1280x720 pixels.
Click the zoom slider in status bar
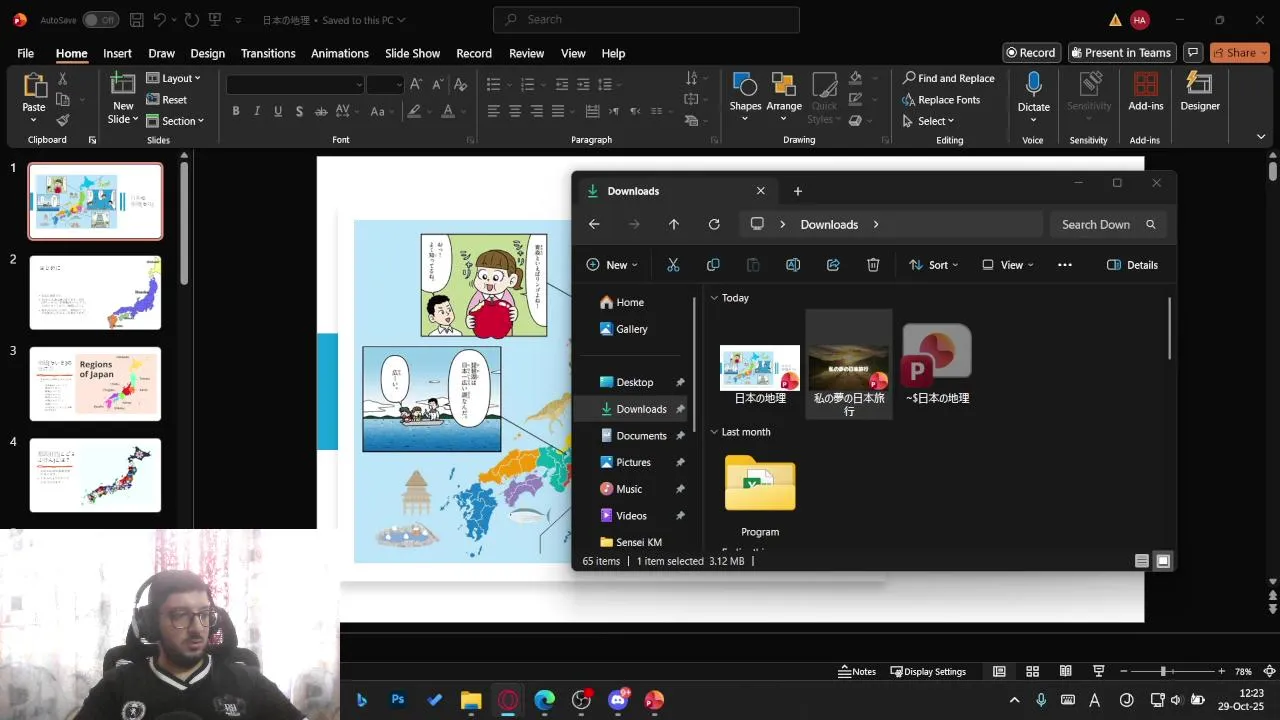click(1167, 671)
